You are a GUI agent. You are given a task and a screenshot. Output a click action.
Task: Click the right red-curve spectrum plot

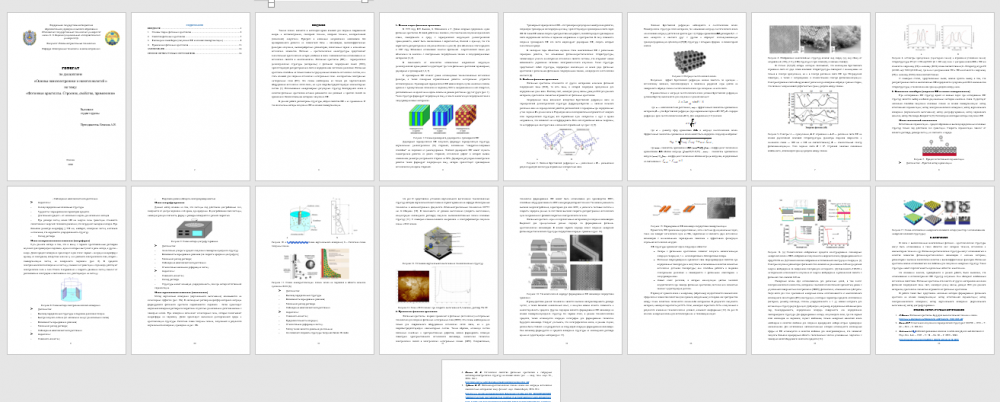[957, 40]
